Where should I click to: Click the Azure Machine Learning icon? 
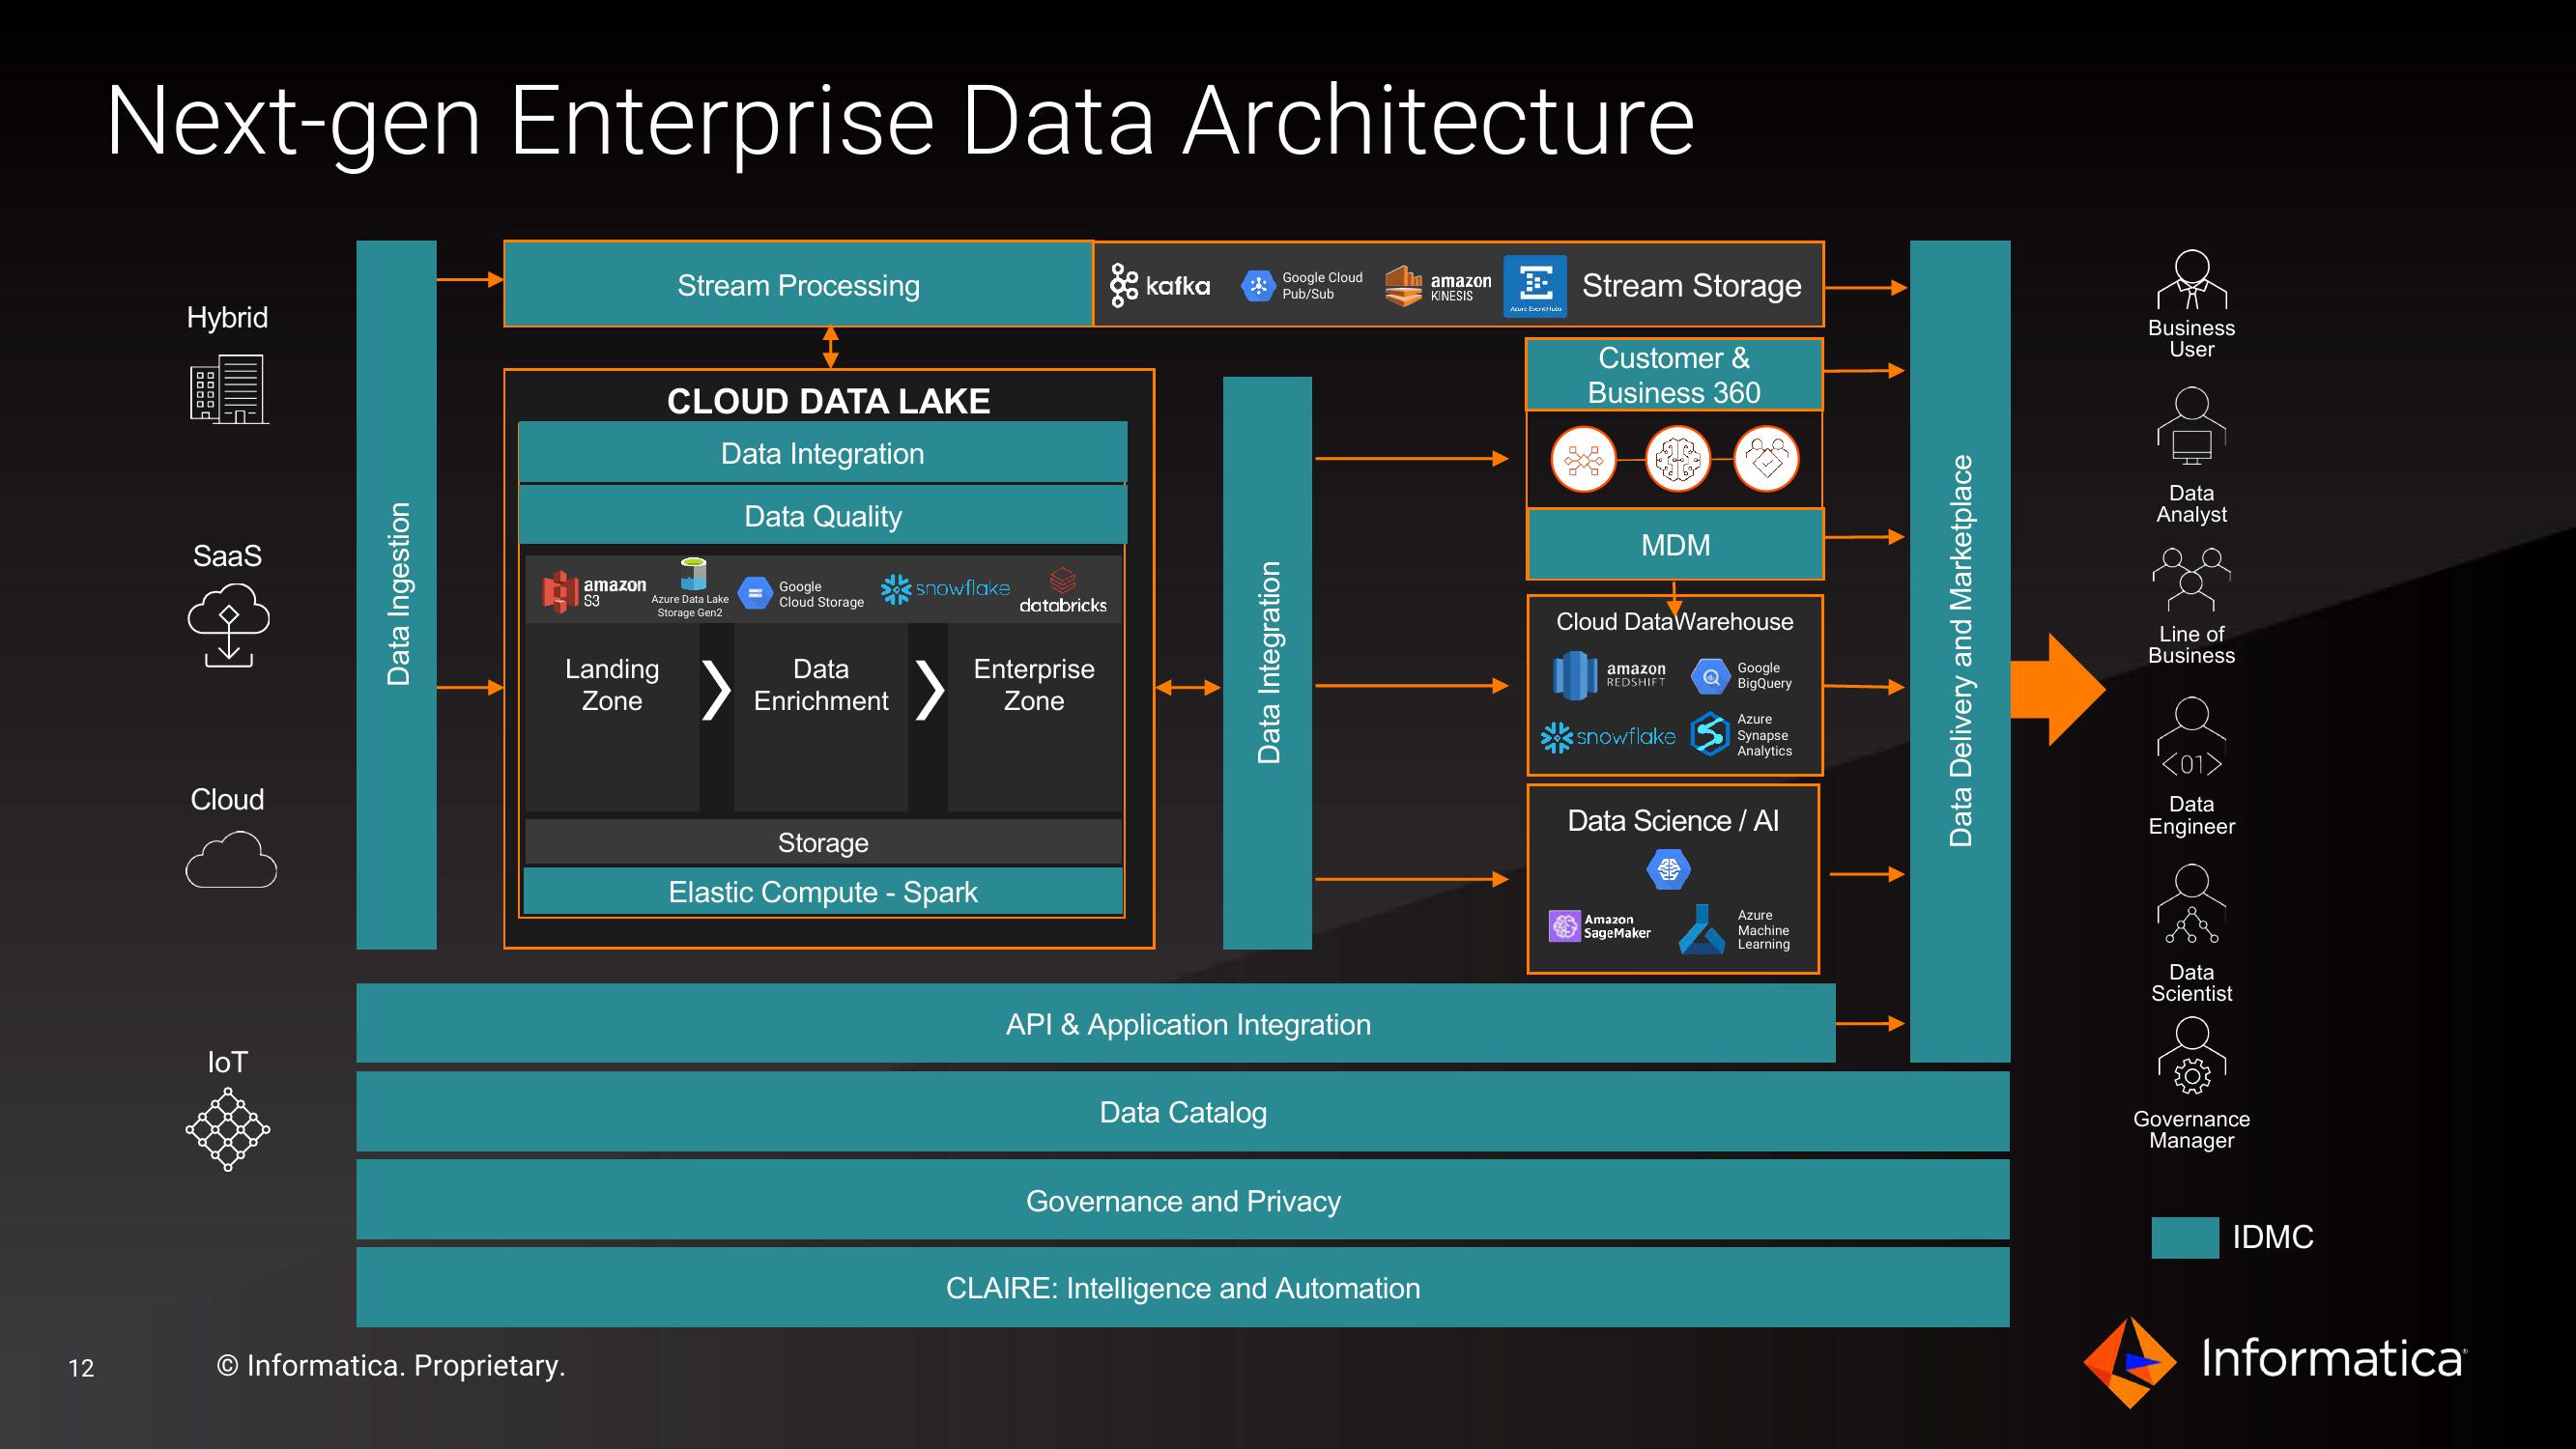pyautogui.click(x=1701, y=929)
